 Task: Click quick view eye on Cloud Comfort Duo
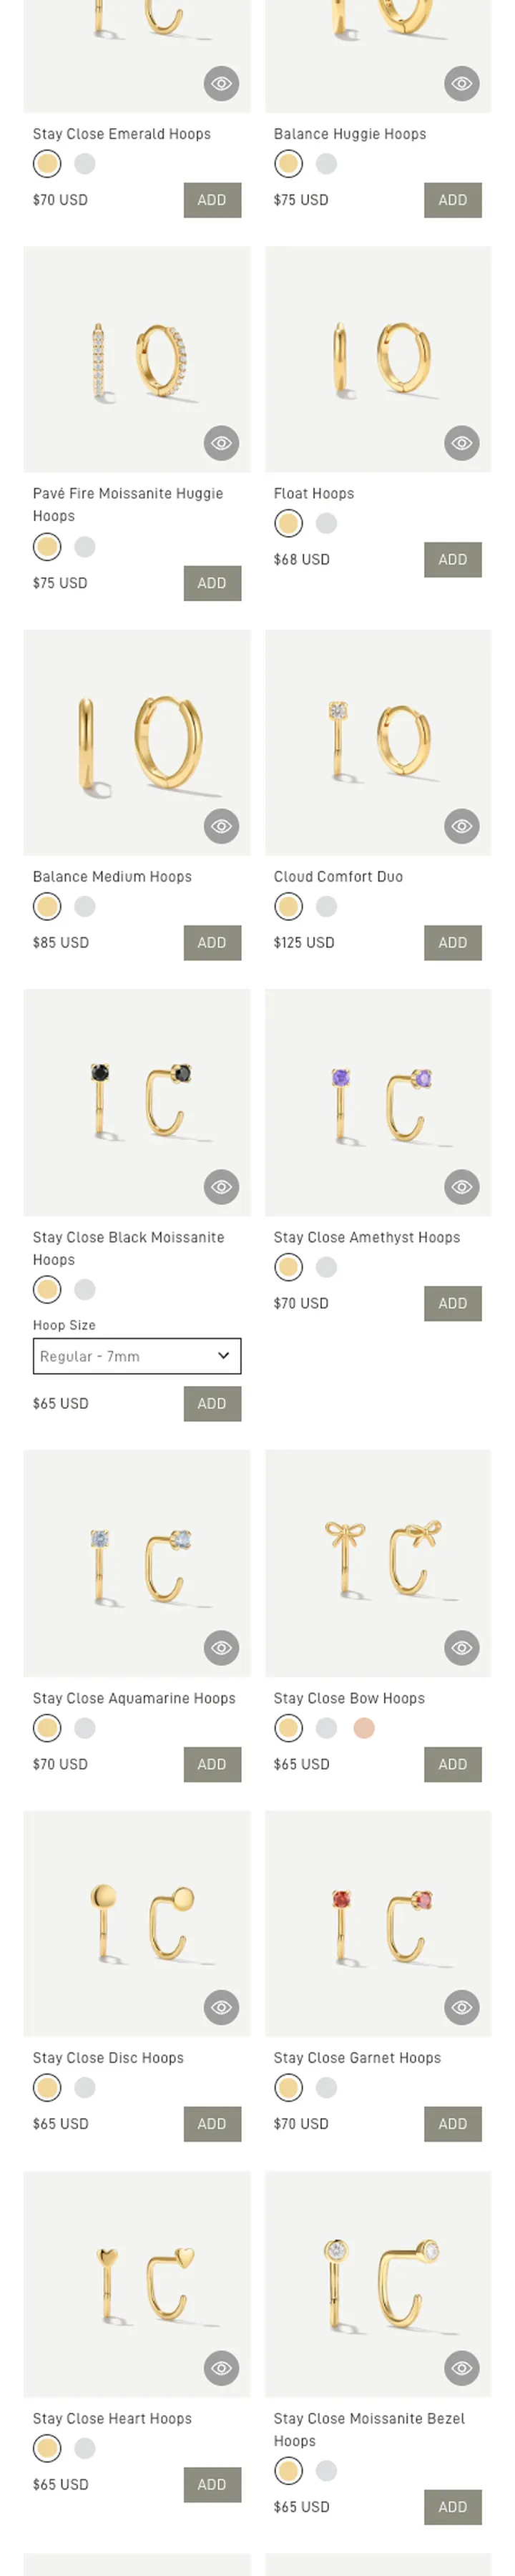coord(462,826)
